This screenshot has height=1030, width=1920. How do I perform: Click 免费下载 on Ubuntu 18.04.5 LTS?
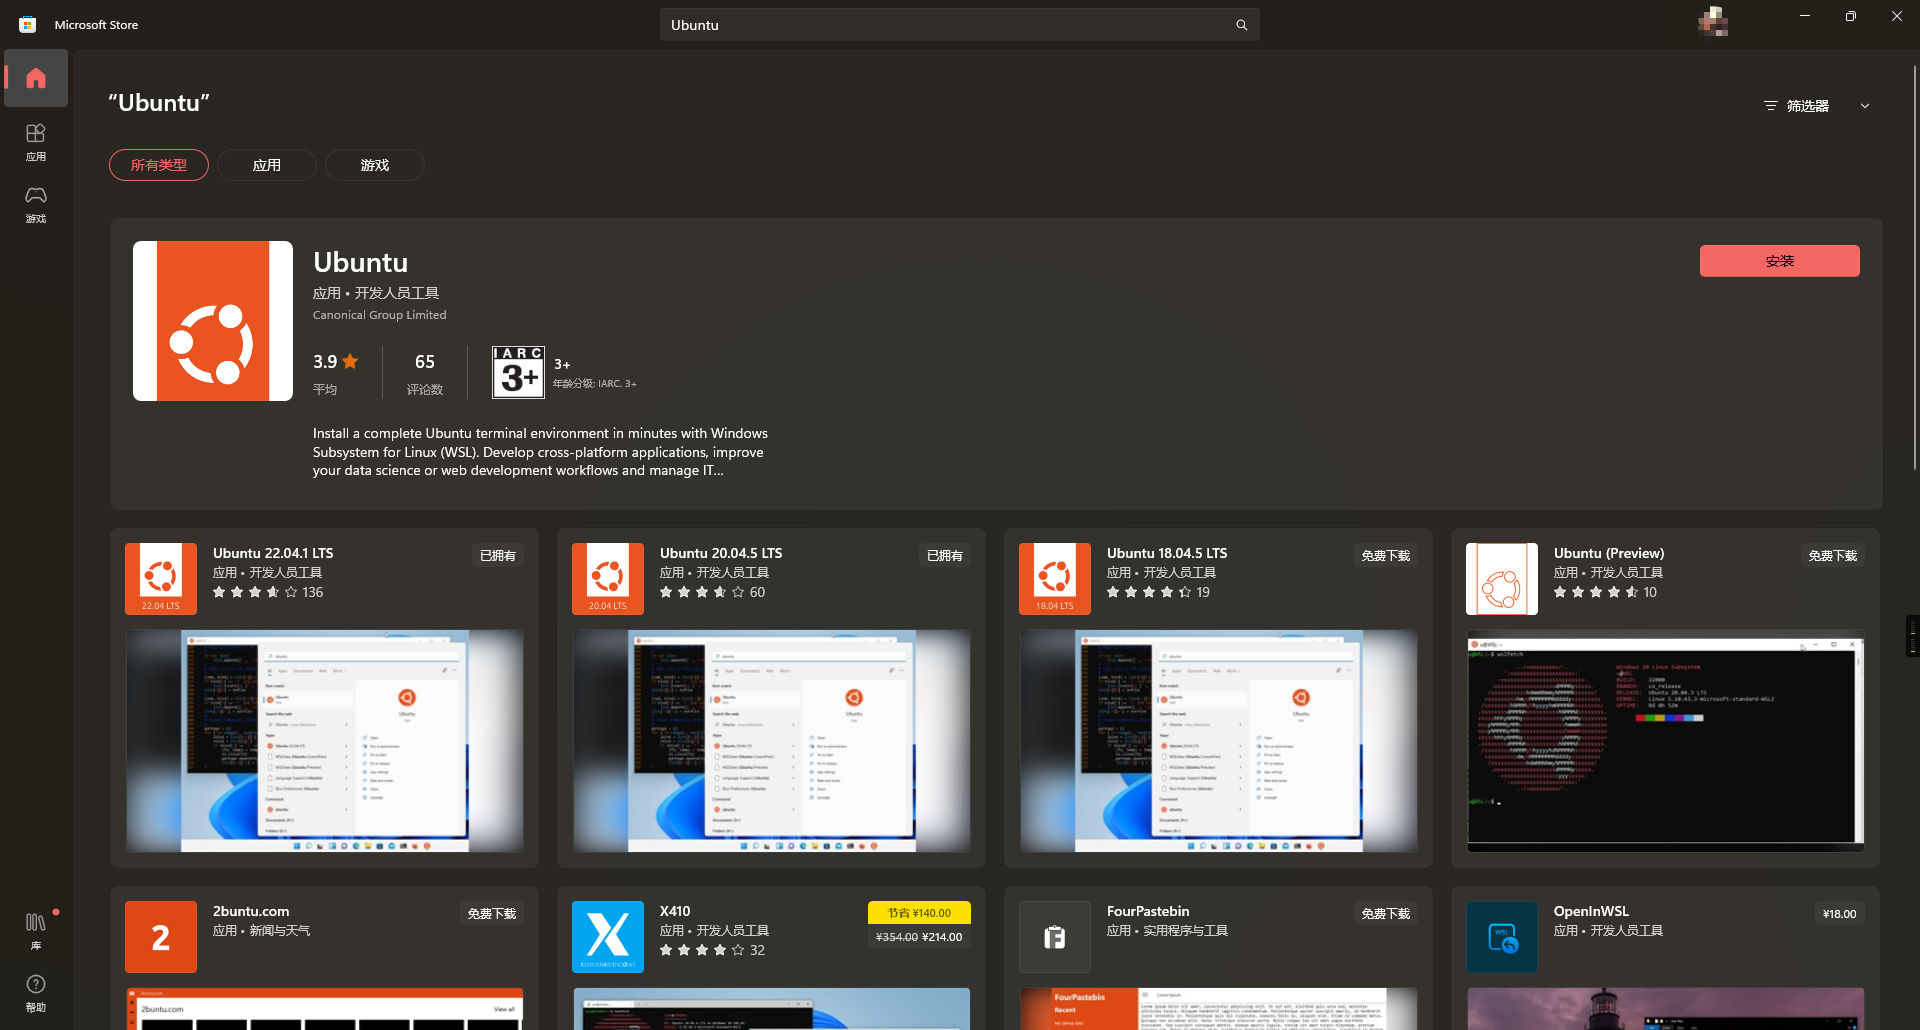point(1386,556)
